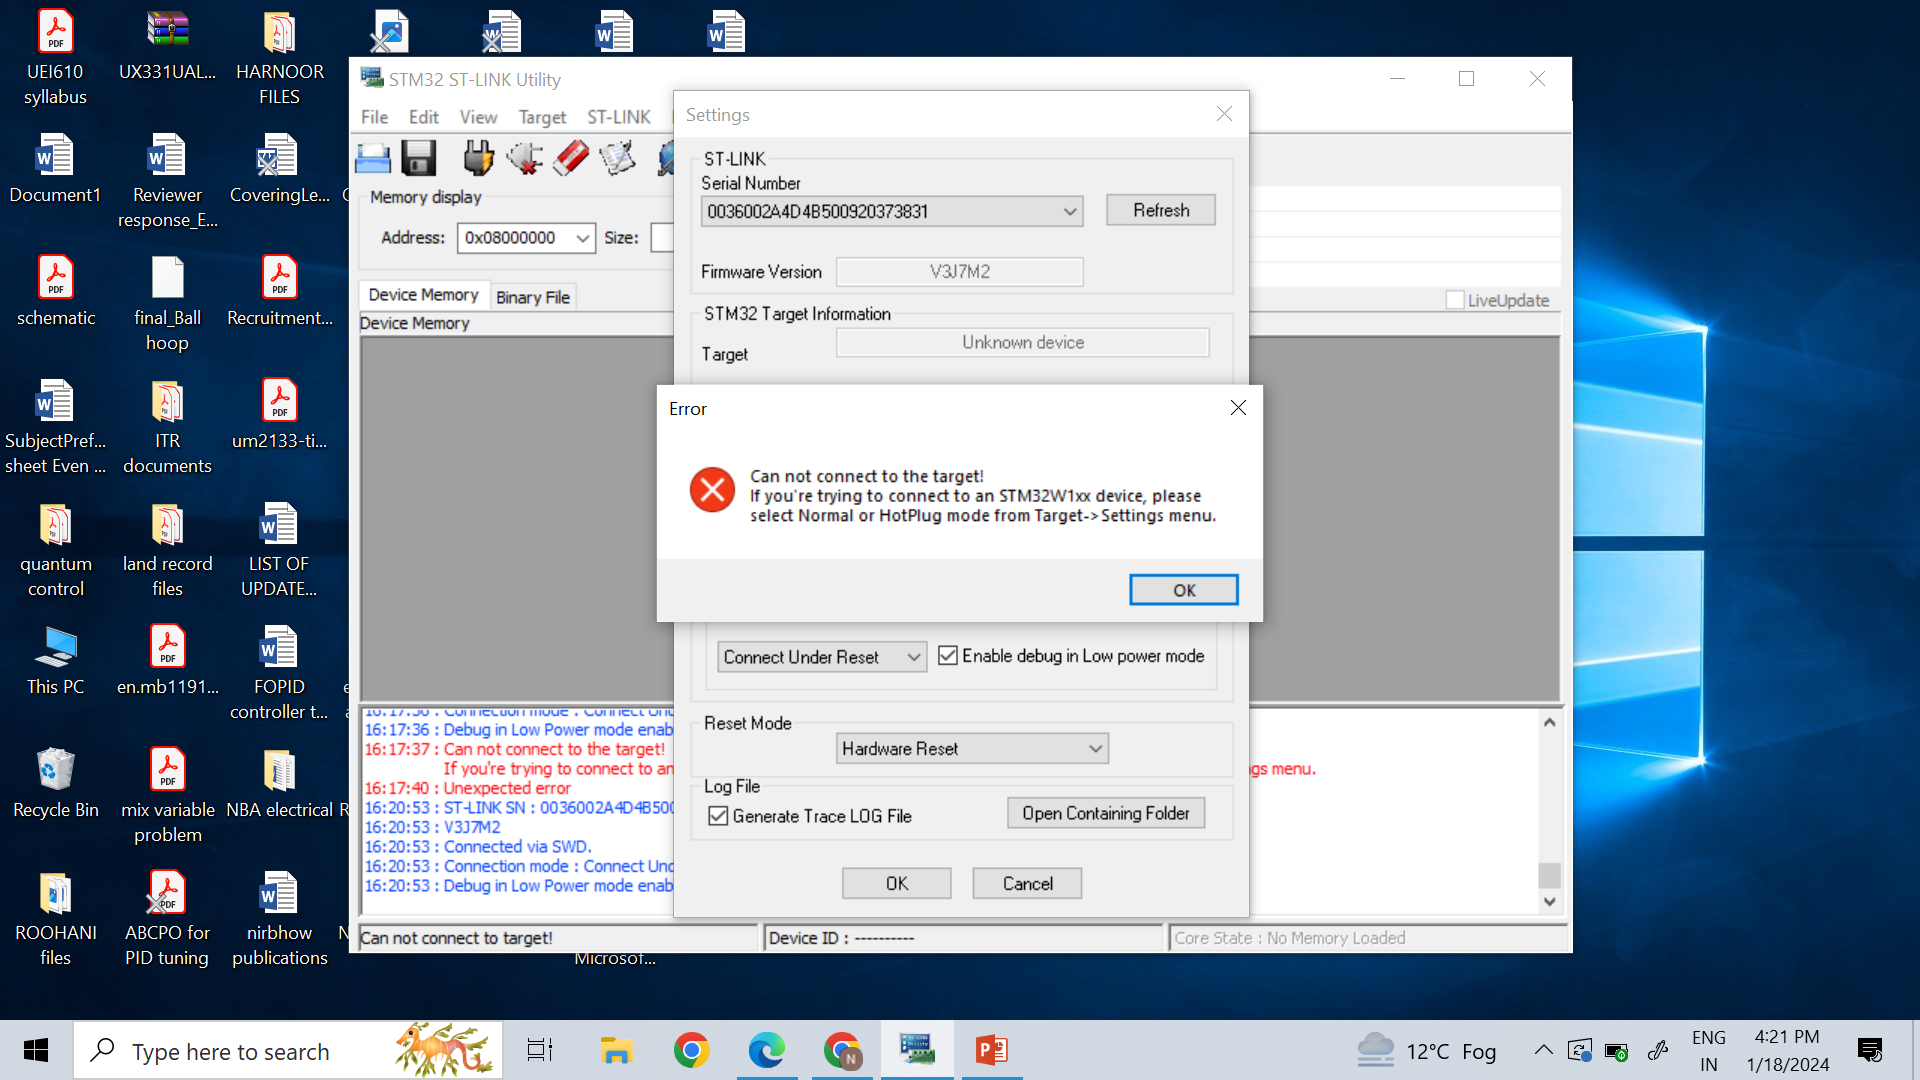Click the Connect to target plug icon
Viewport: 1920px width, 1080px height.
478,158
